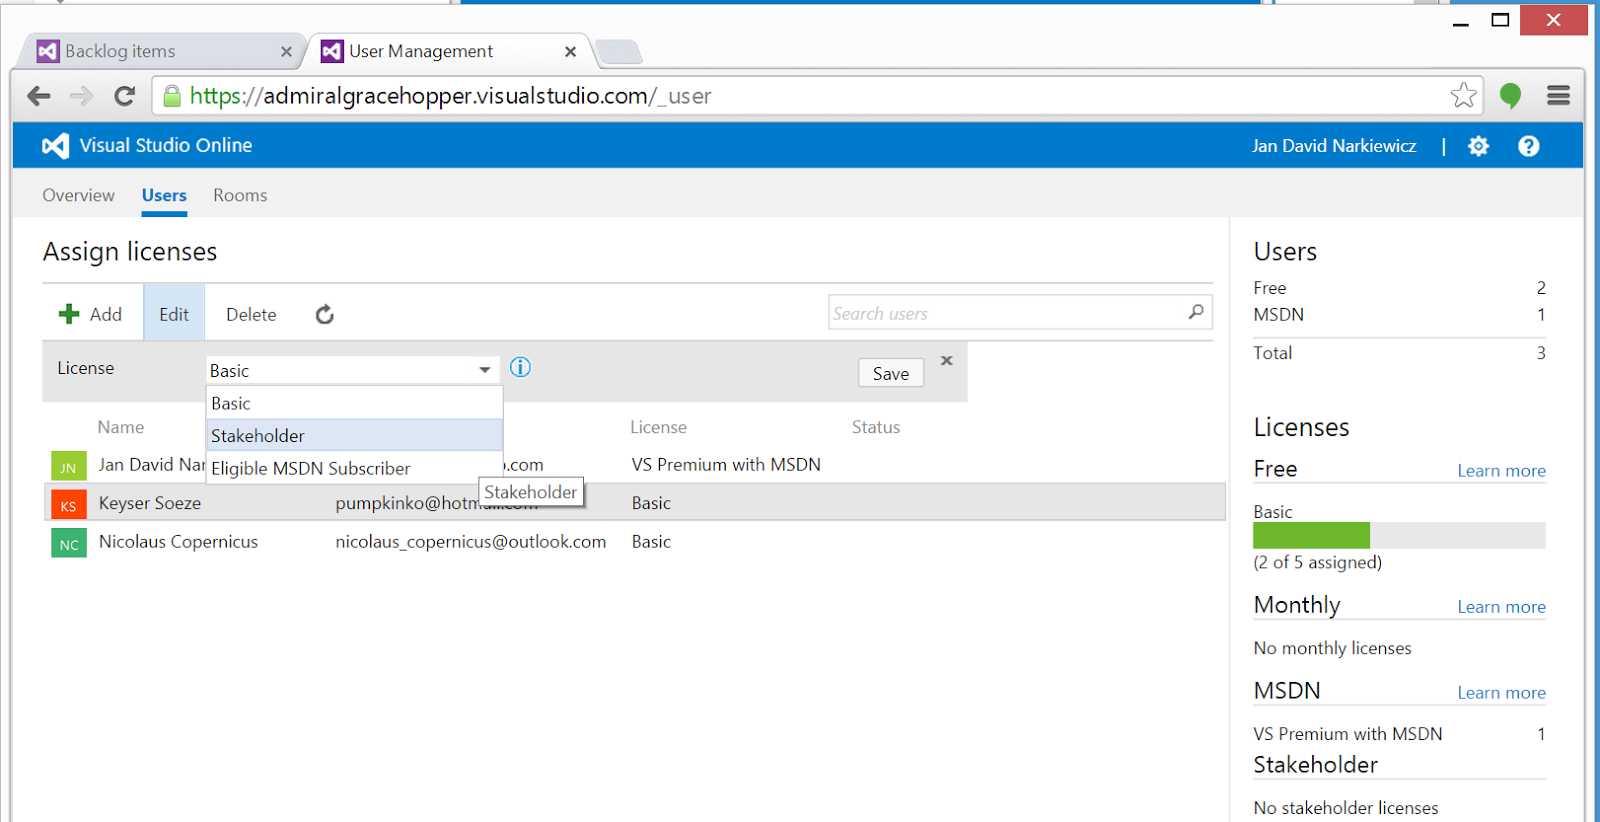Click the browser back arrow
This screenshot has width=1600, height=822.
point(39,96)
